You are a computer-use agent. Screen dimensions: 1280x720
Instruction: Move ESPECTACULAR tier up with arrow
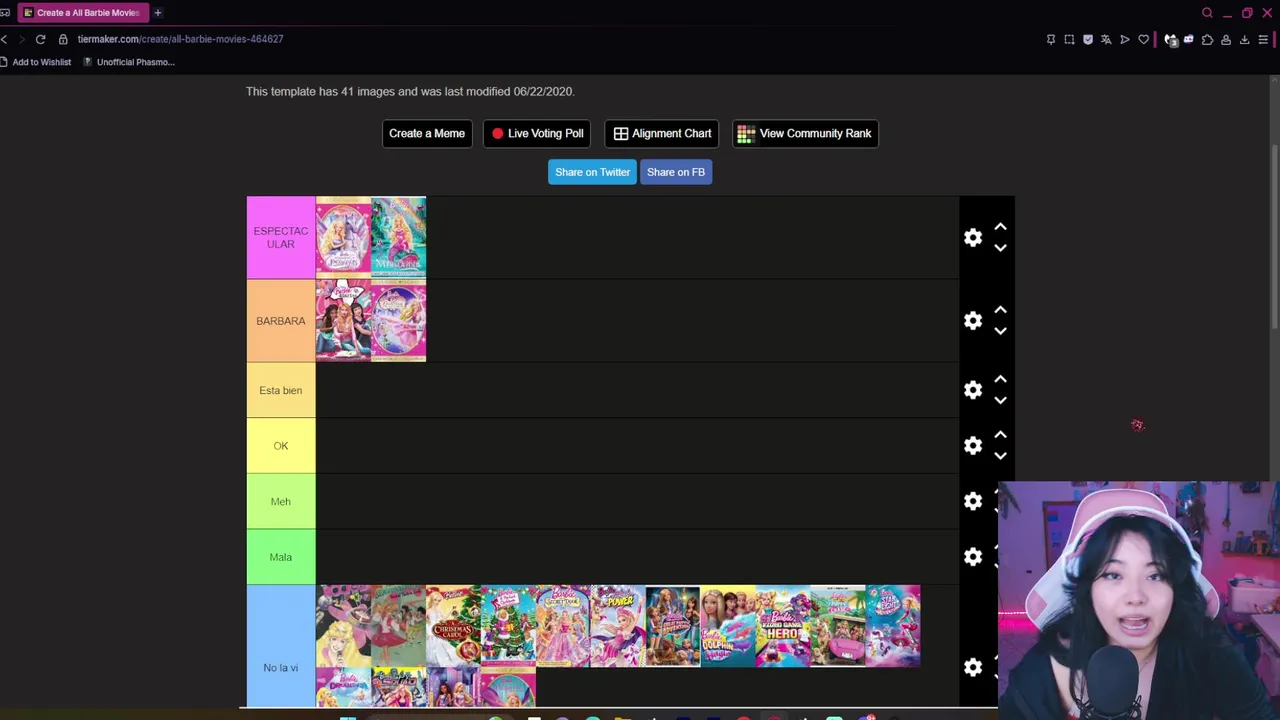tap(1000, 227)
